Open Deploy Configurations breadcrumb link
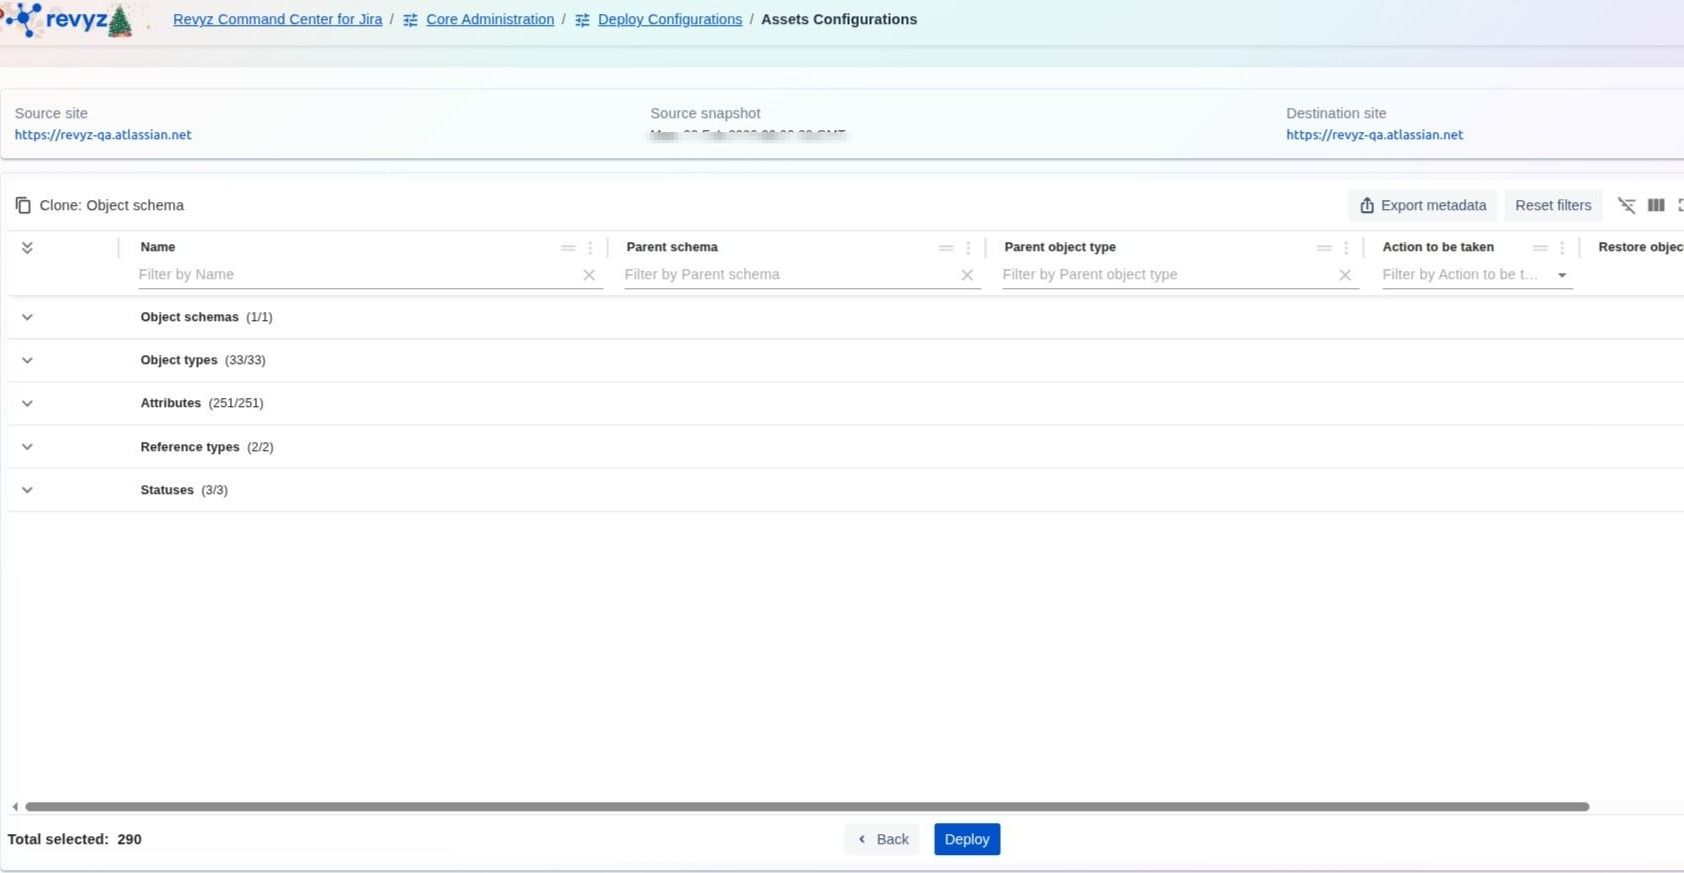This screenshot has height=873, width=1684. click(669, 19)
